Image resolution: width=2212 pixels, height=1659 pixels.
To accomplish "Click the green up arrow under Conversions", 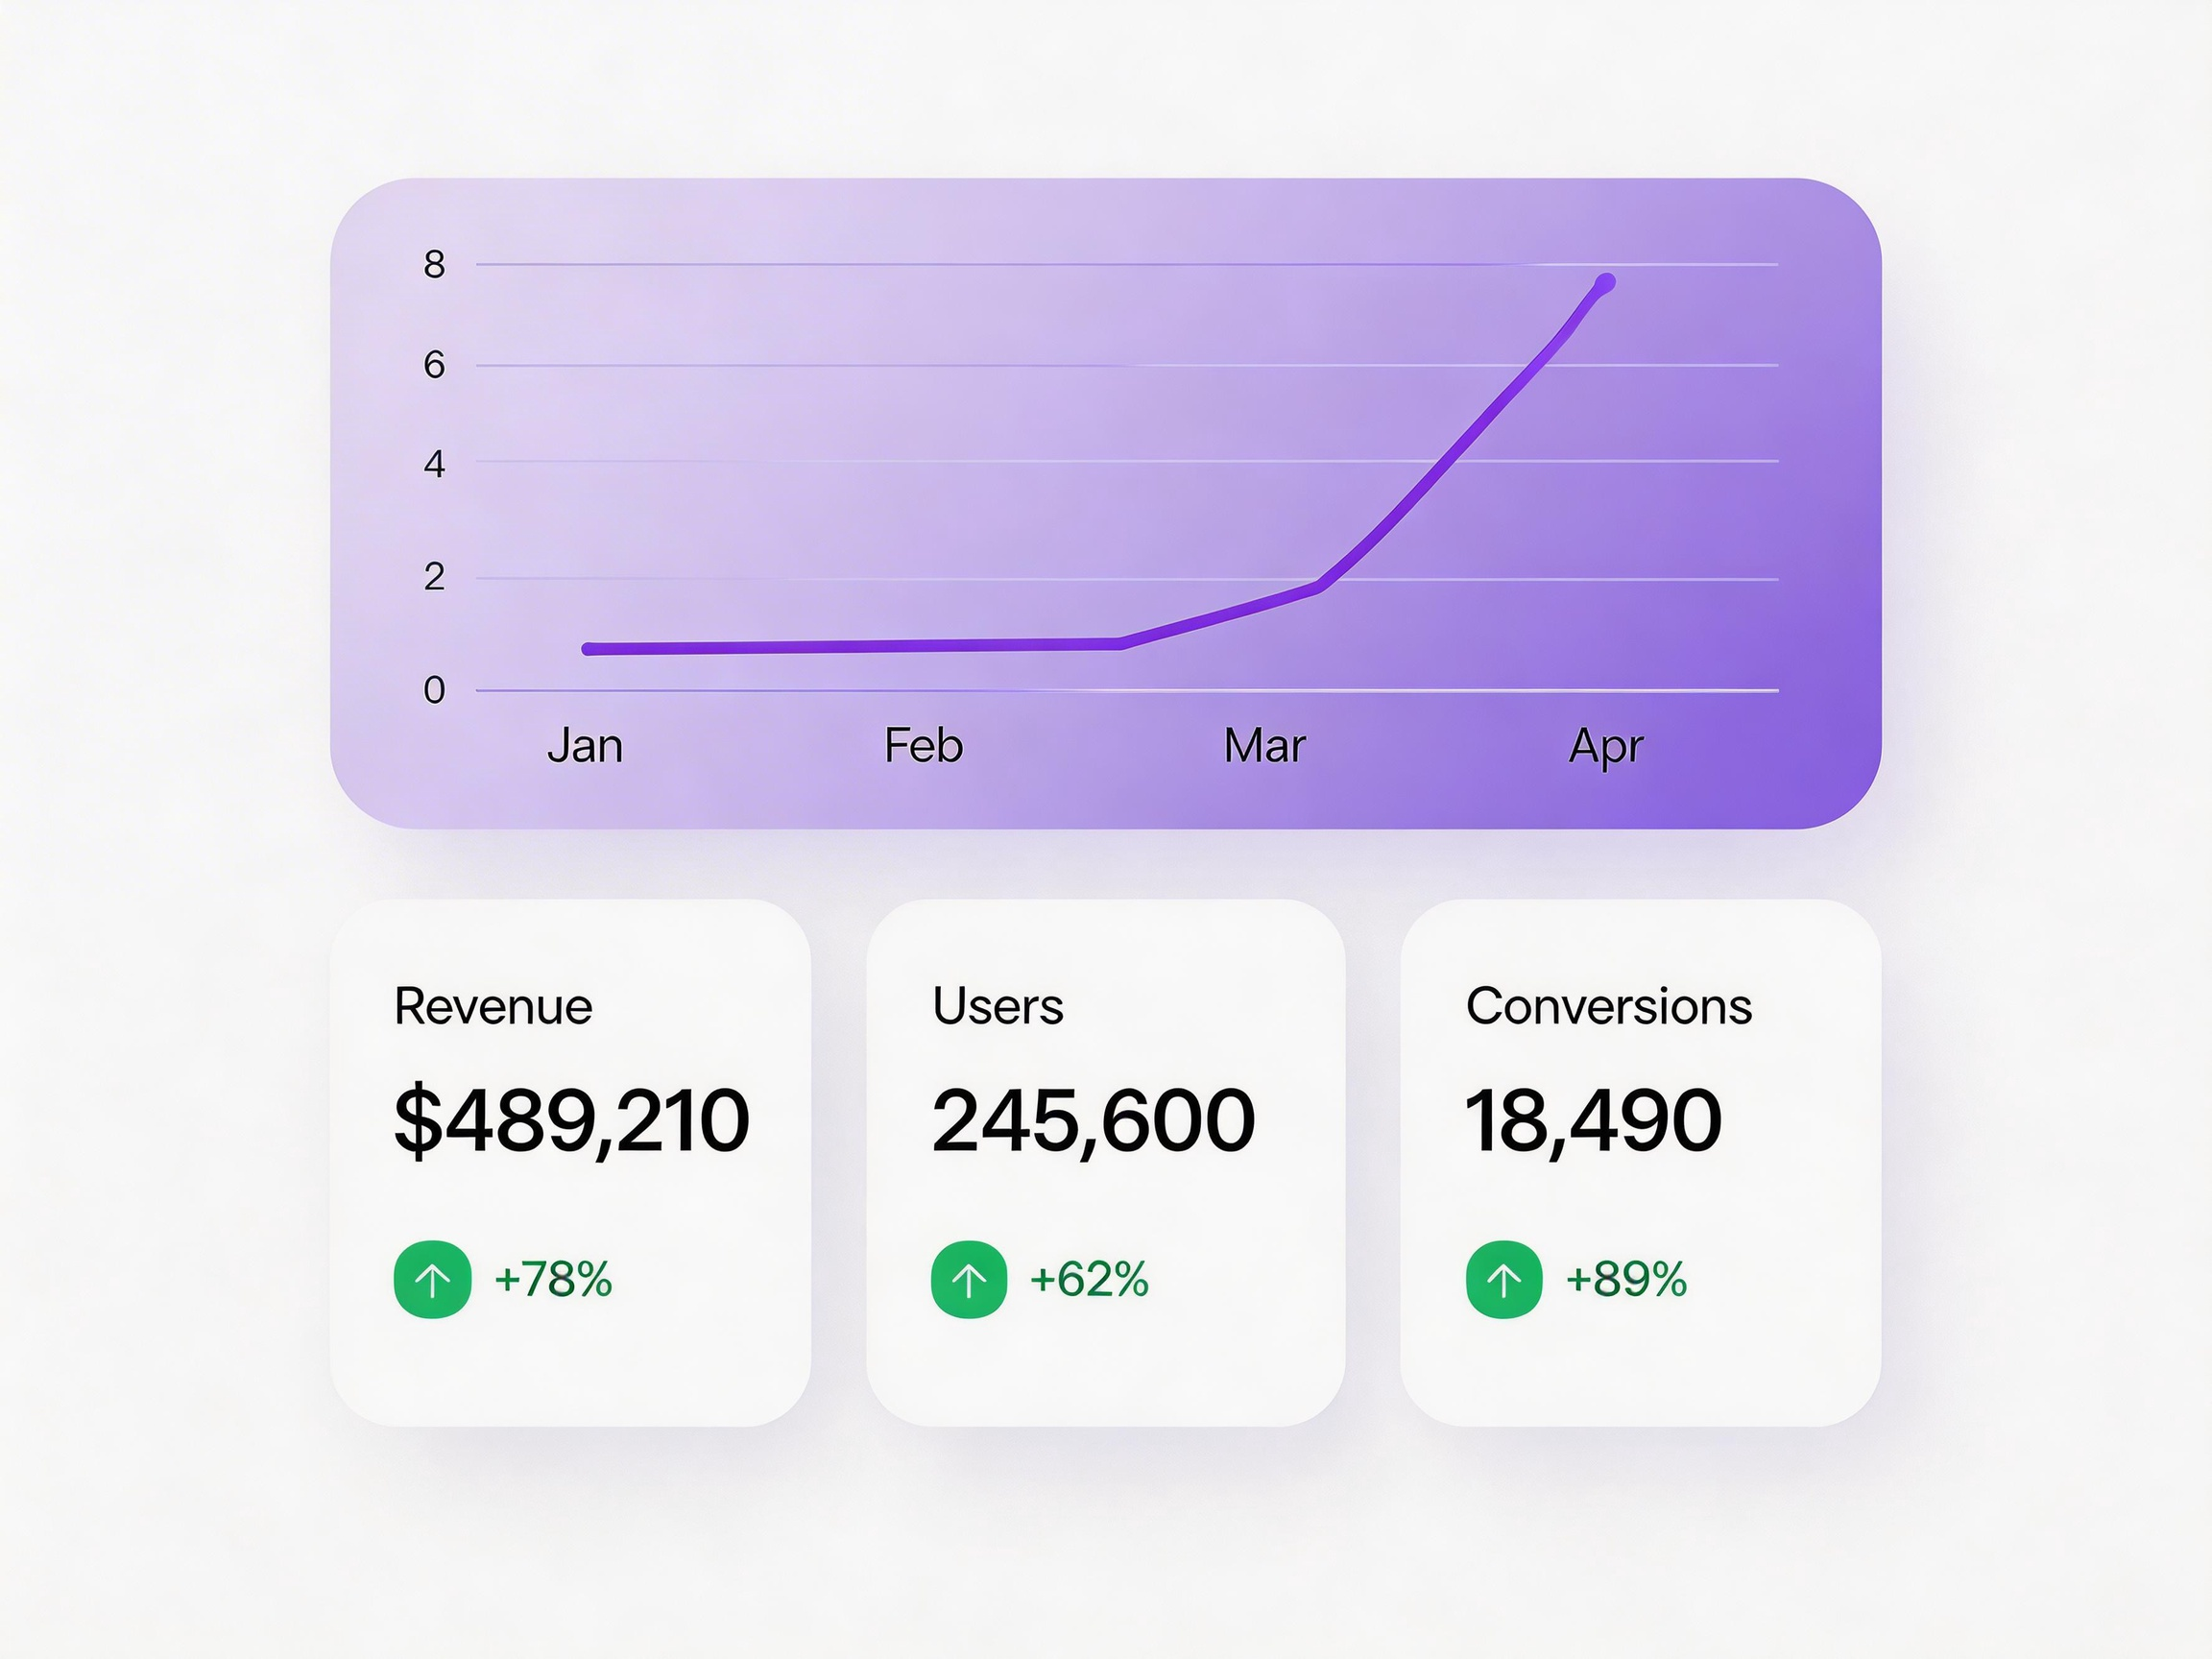I will (x=1503, y=1279).
